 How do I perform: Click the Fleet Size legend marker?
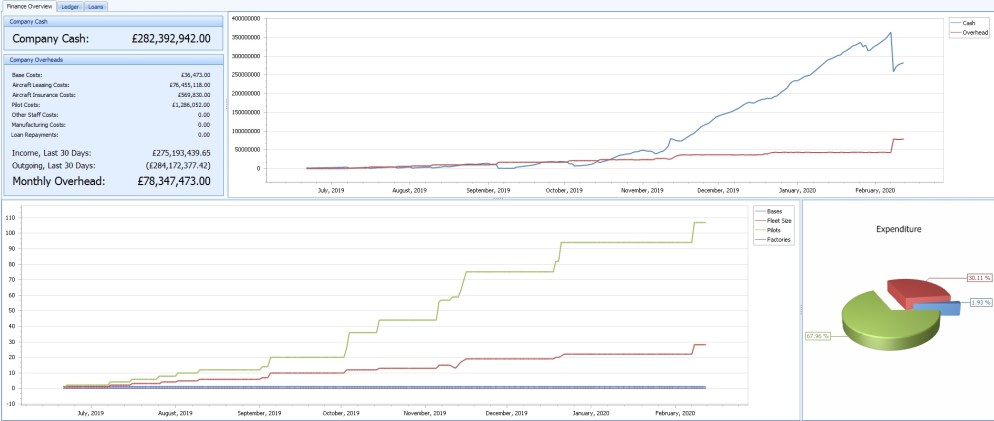759,221
